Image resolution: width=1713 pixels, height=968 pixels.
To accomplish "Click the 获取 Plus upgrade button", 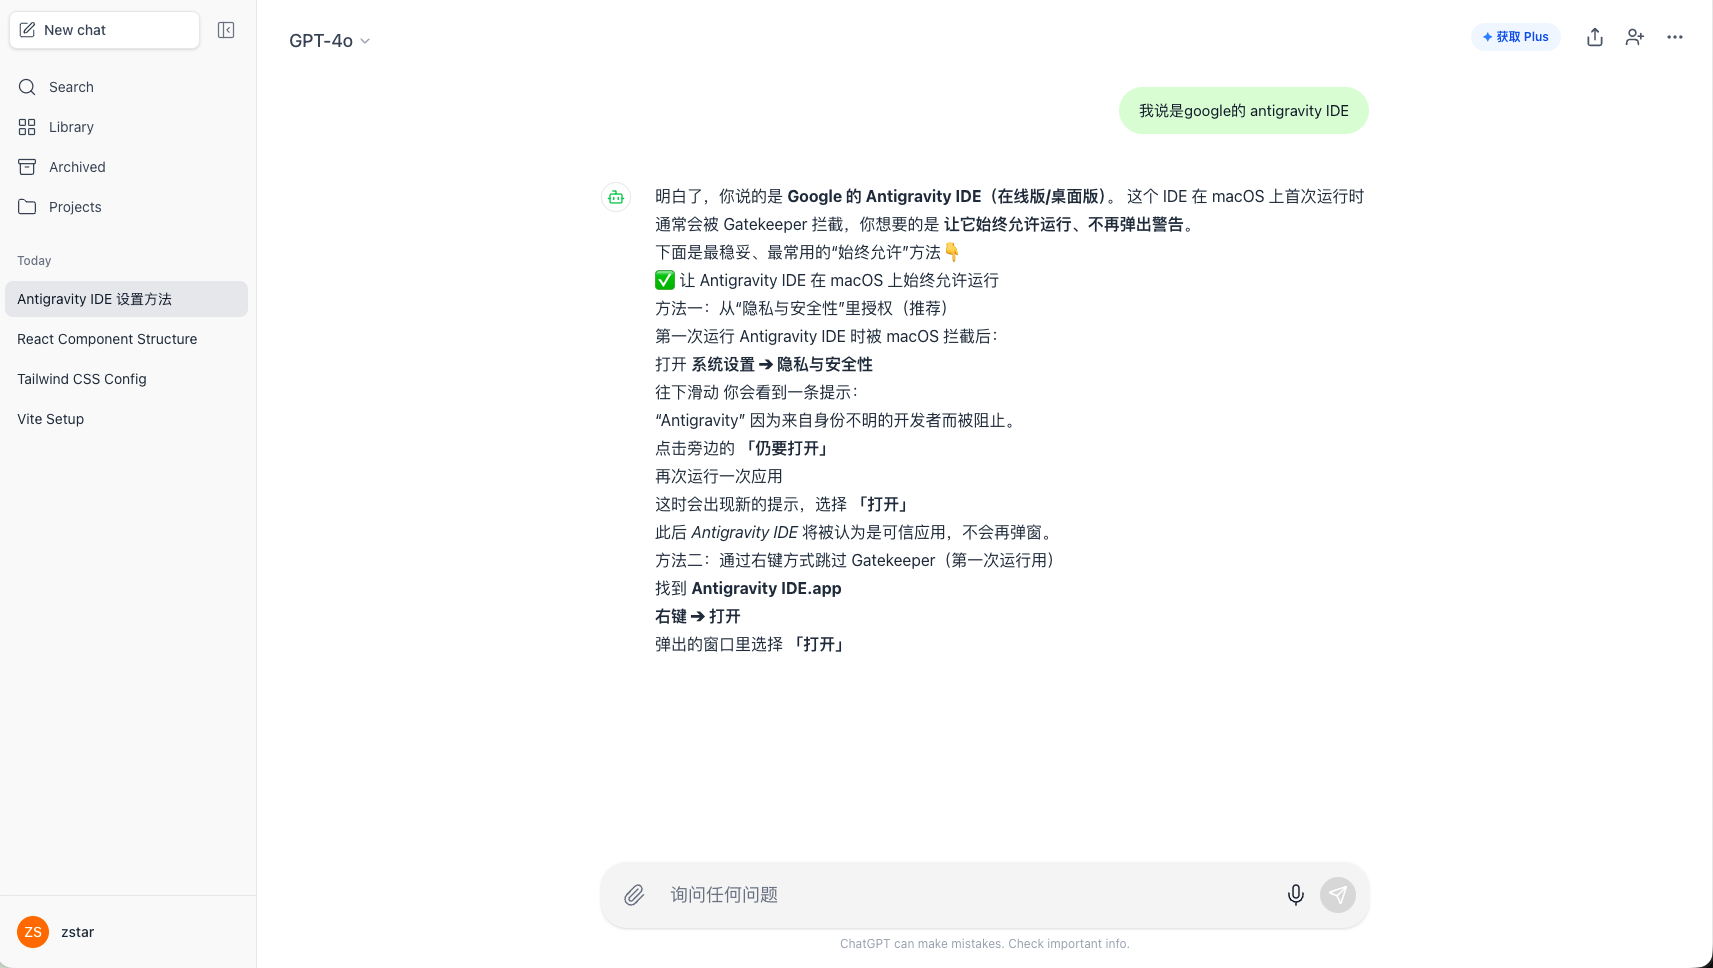I will [1515, 37].
